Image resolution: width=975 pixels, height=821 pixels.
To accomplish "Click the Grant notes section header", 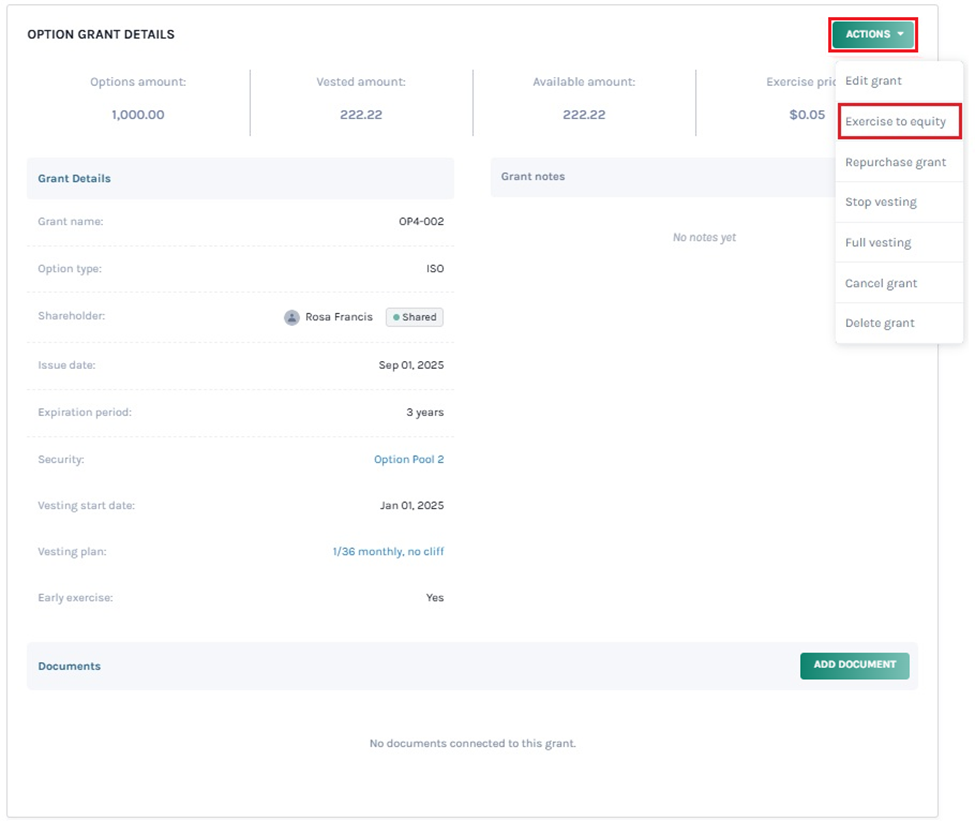I will click(x=533, y=177).
